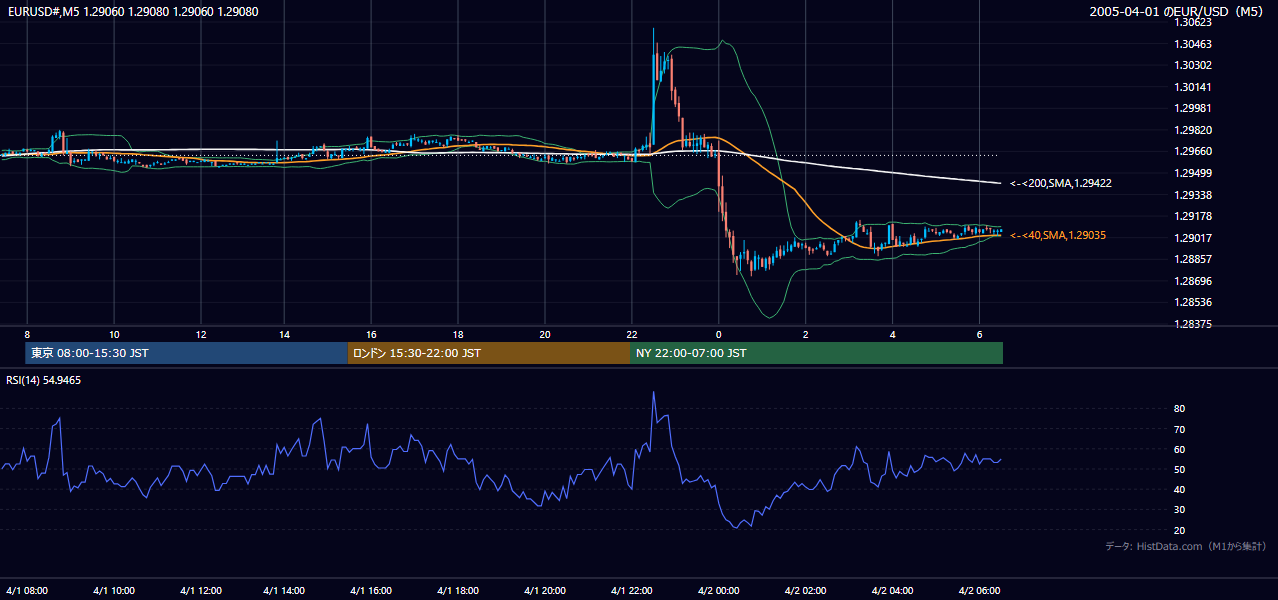Click bottom time label 4/2 06:00
The height and width of the screenshot is (600, 1278).
tap(979, 590)
